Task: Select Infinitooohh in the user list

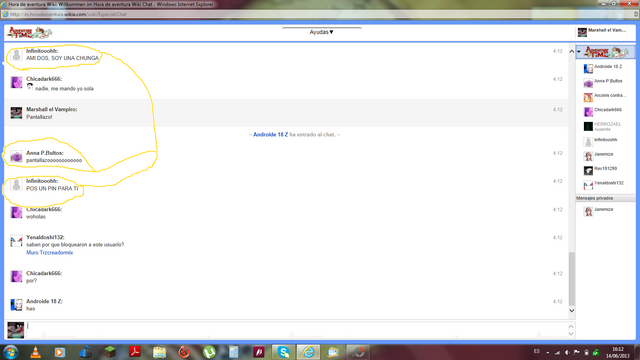Action: (x=605, y=140)
